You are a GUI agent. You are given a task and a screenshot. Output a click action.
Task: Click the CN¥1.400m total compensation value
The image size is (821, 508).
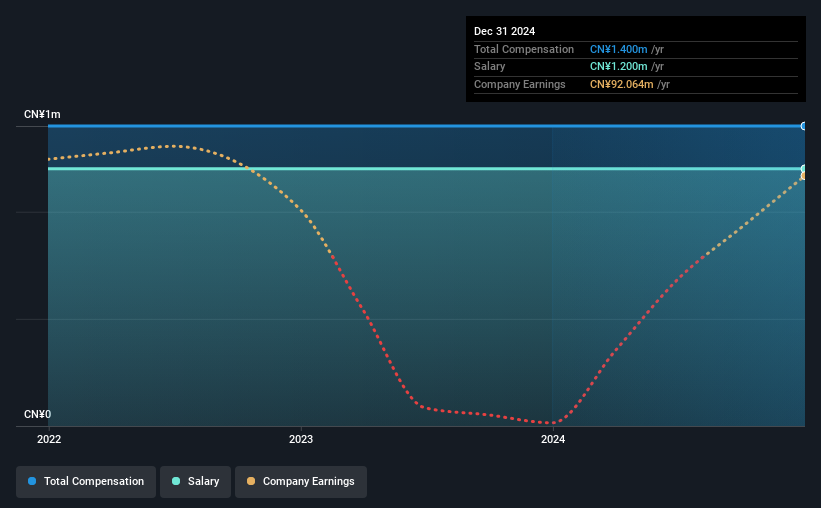coord(618,49)
